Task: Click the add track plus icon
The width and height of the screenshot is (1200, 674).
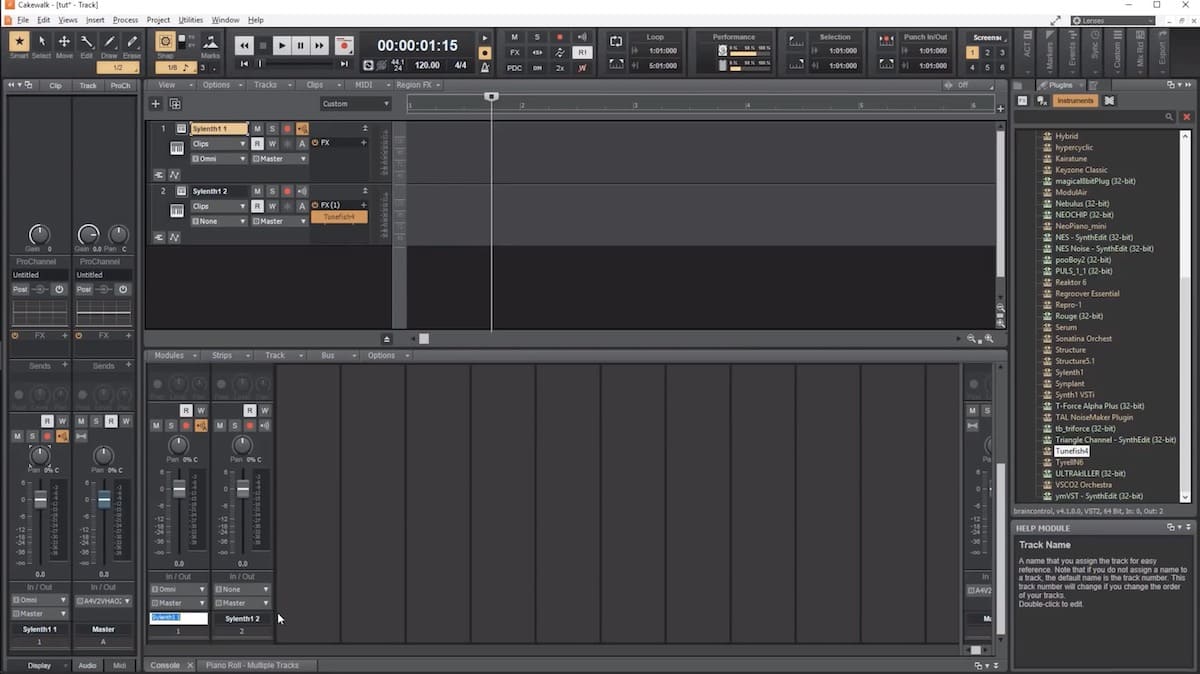Action: tap(155, 104)
